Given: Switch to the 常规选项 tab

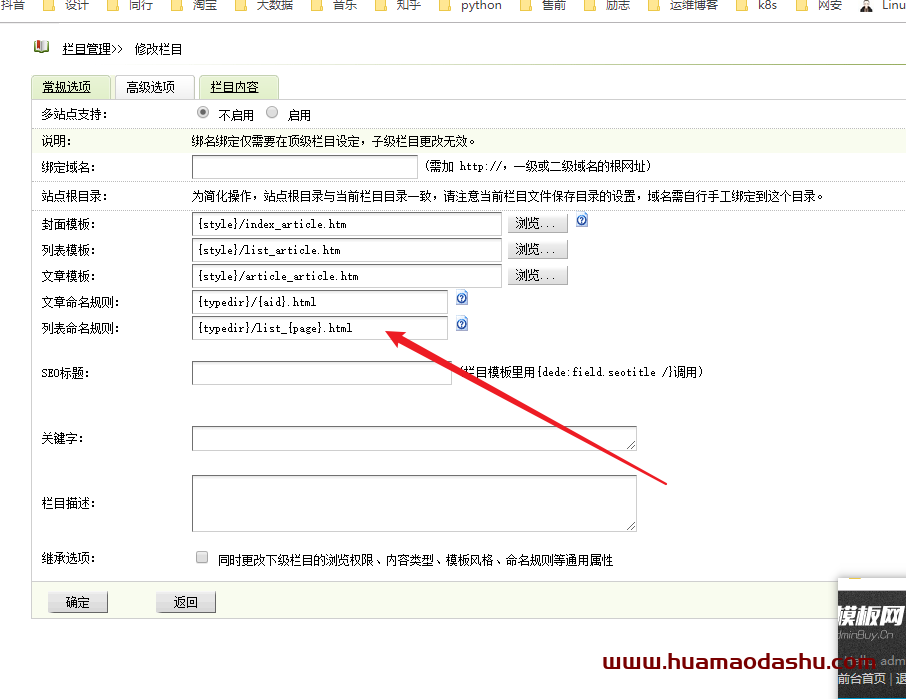Looking at the screenshot, I should (x=66, y=87).
